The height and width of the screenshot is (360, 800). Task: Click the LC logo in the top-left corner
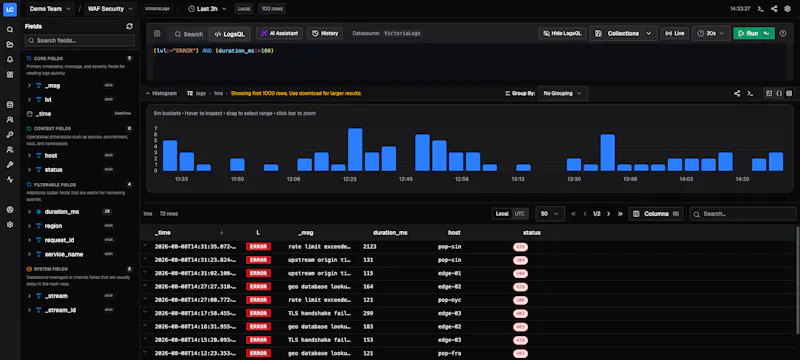click(x=10, y=9)
